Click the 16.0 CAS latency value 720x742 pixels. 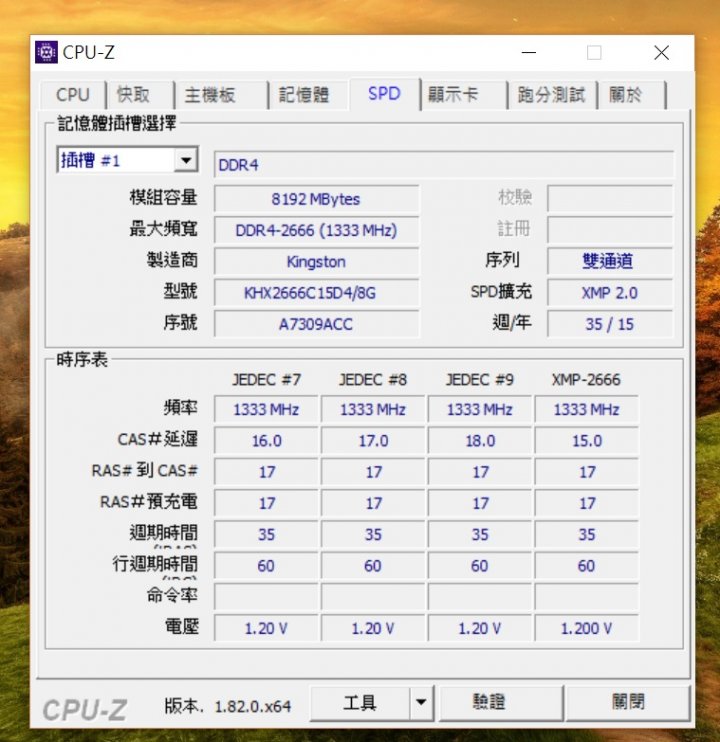click(266, 441)
